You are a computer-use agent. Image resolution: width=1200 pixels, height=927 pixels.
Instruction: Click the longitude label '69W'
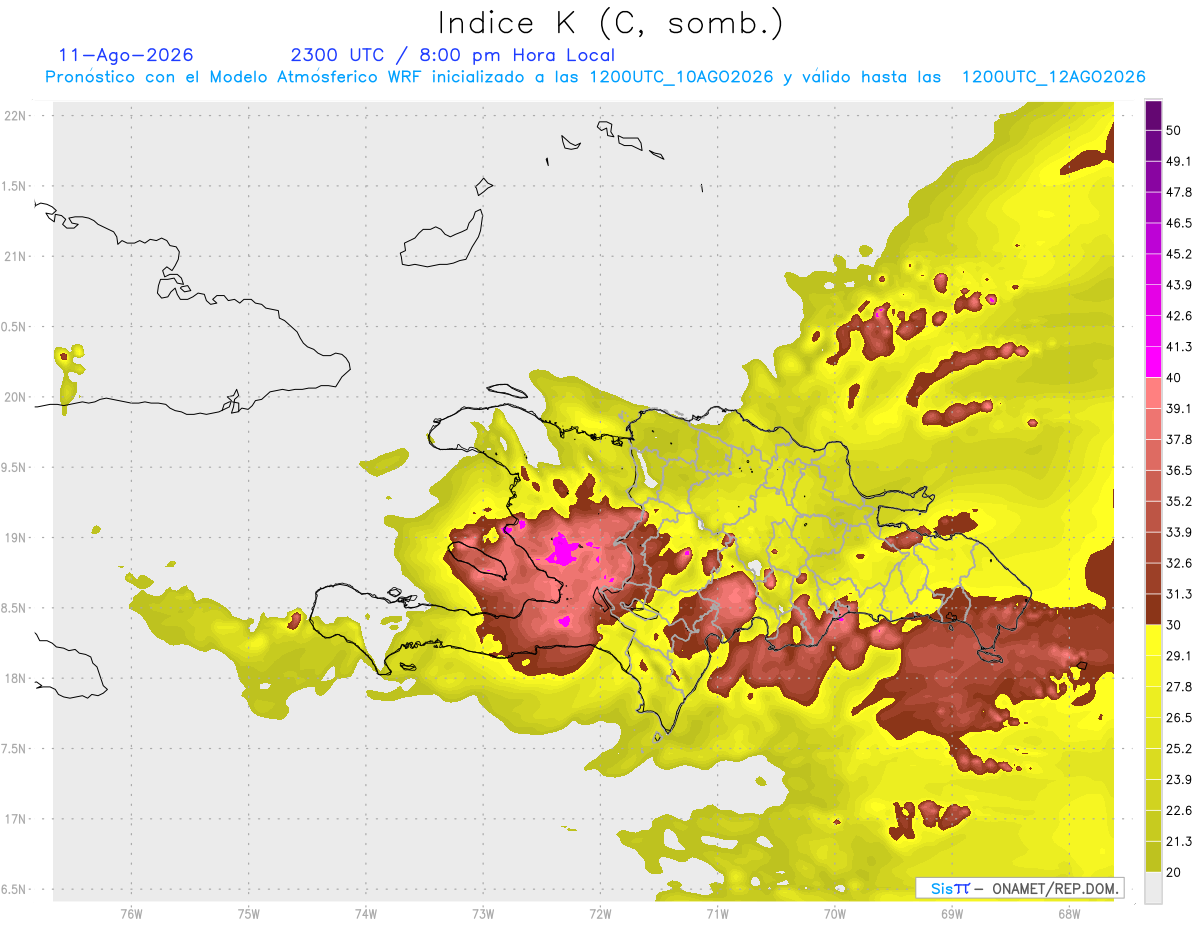951,914
